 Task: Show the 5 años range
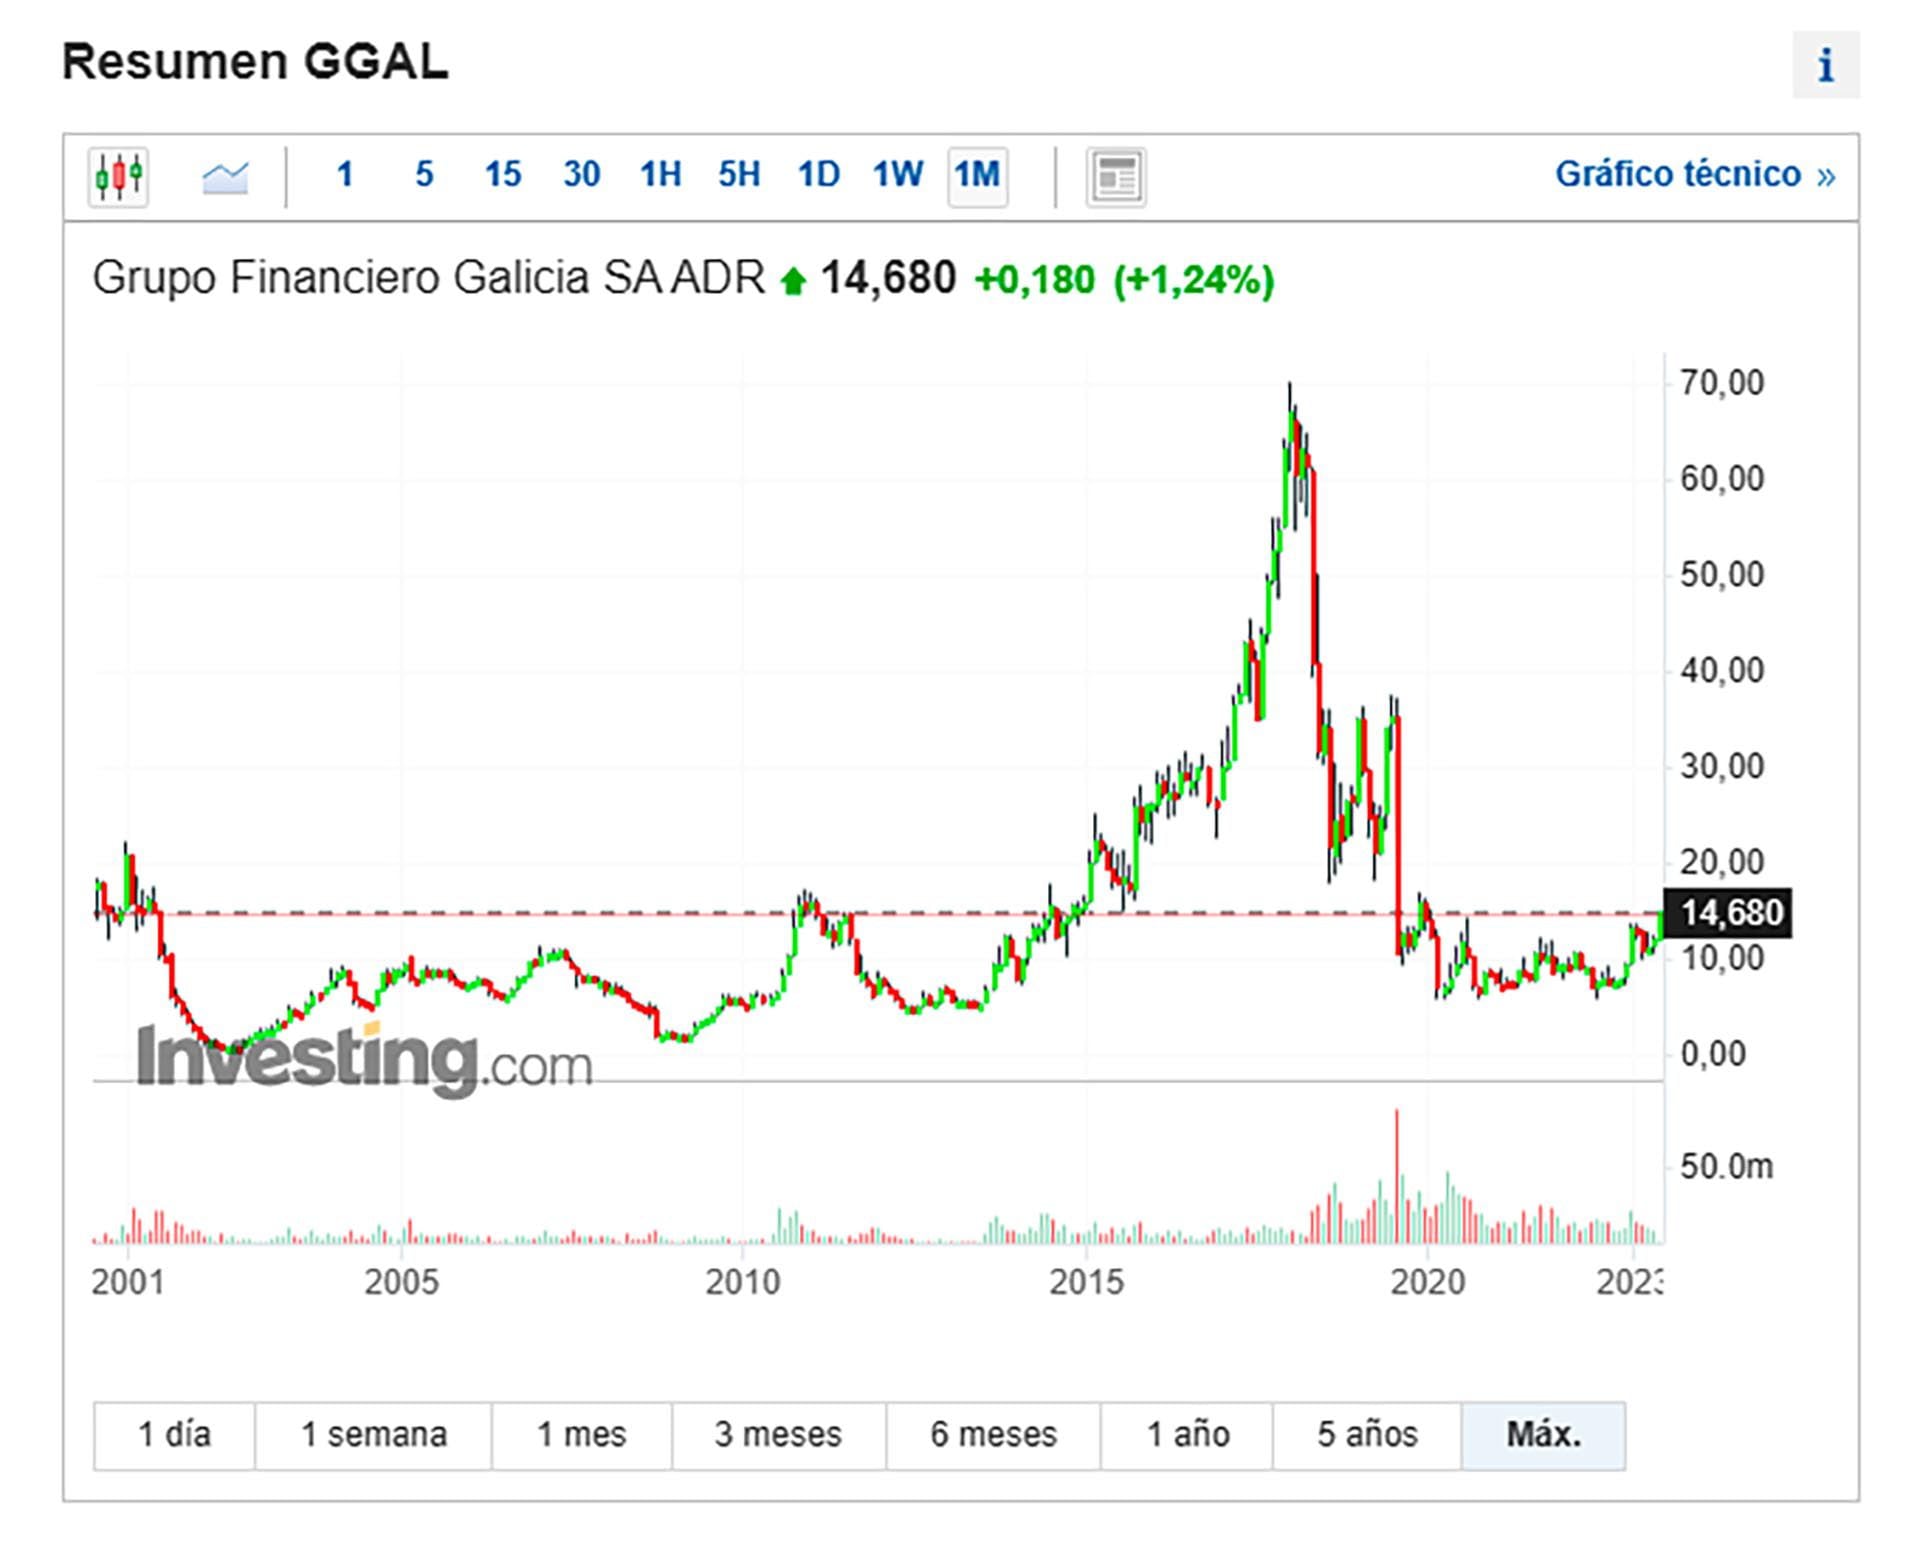point(1367,1434)
